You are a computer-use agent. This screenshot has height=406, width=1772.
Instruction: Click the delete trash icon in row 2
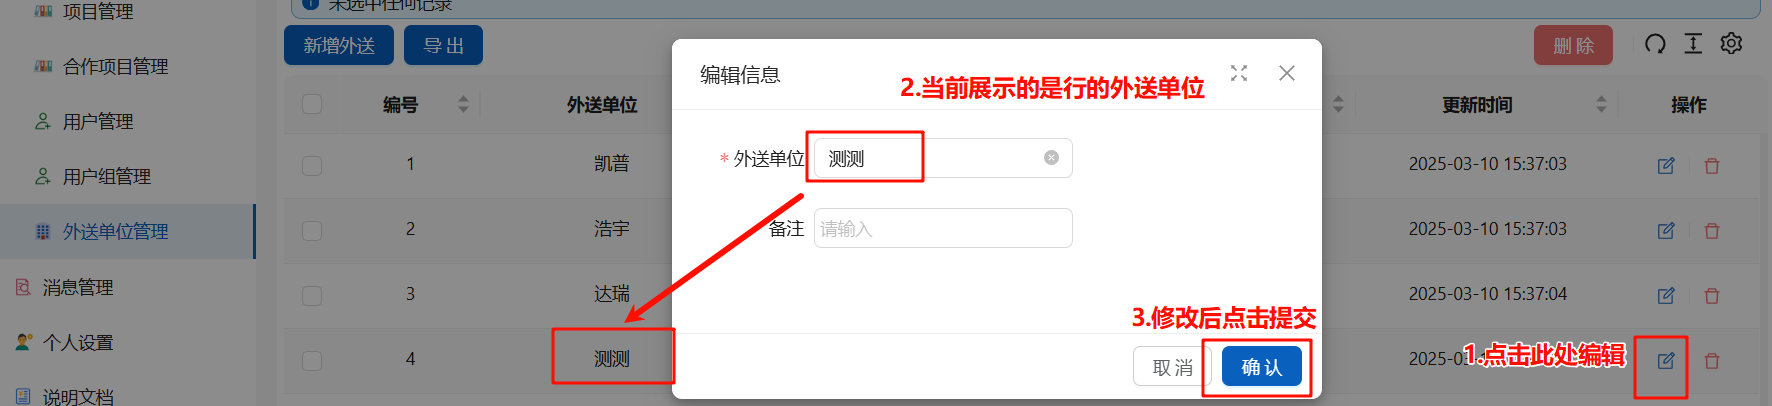[x=1712, y=231]
